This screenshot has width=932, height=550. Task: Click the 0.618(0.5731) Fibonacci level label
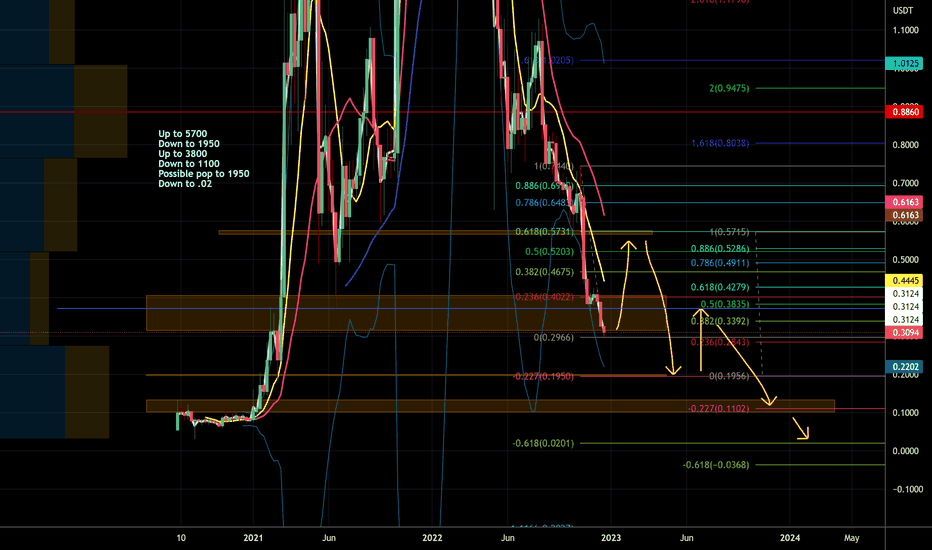[x=544, y=232]
